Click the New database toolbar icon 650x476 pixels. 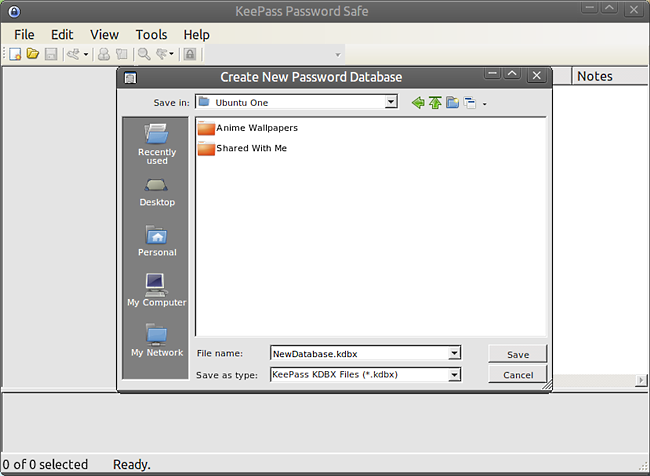pos(15,54)
